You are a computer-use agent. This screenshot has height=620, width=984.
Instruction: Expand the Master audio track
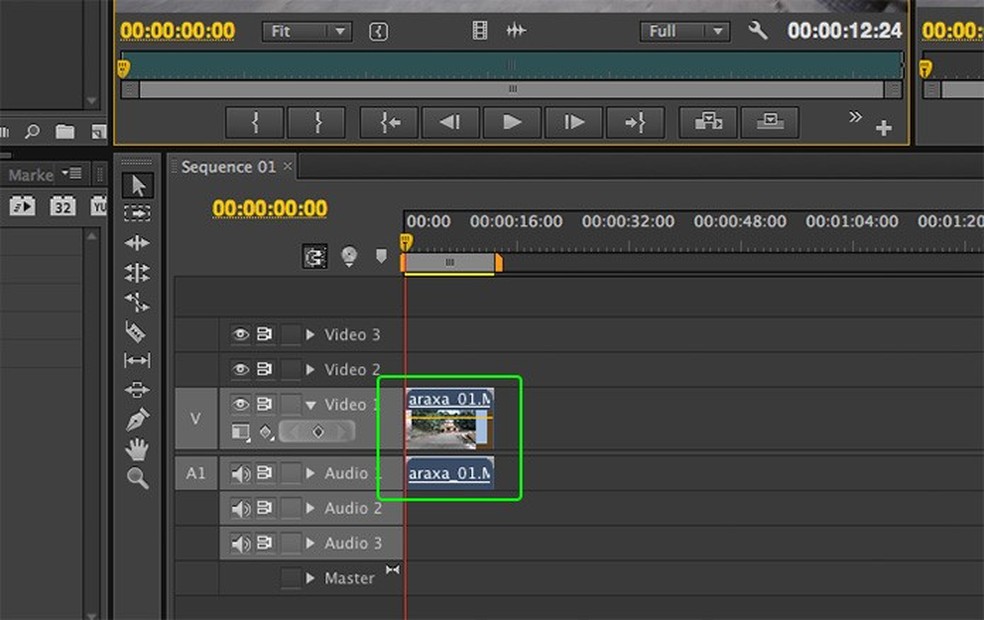310,578
